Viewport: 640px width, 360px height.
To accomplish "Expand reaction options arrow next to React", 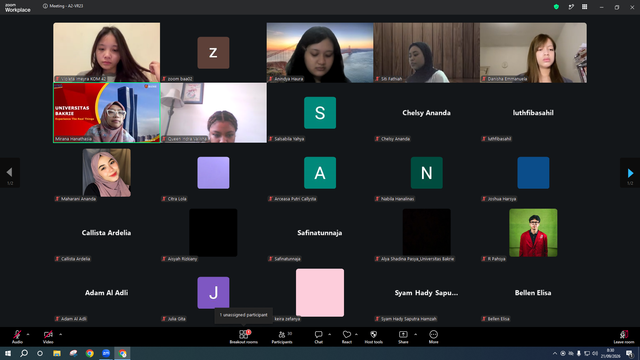I will [356, 334].
